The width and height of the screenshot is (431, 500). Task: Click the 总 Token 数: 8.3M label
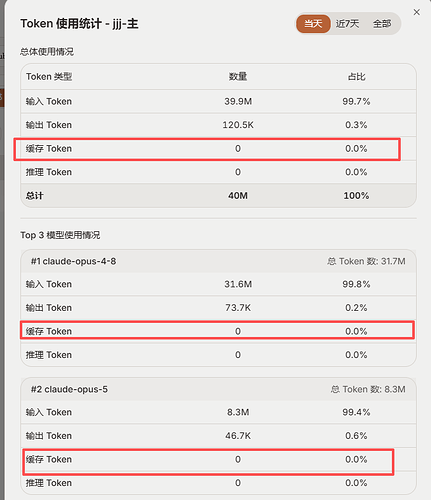(x=368, y=389)
